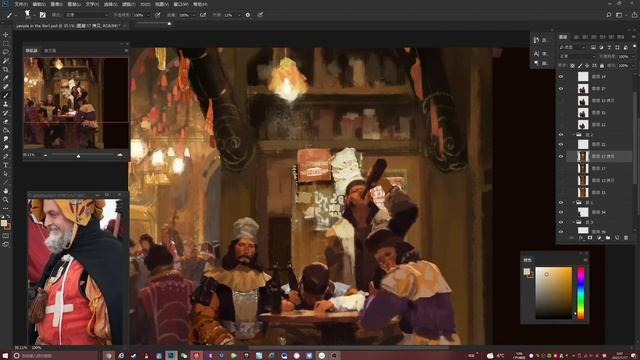The width and height of the screenshot is (640, 360).
Task: Collapse group 2 in the Layers panel
Action: pyautogui.click(x=573, y=134)
